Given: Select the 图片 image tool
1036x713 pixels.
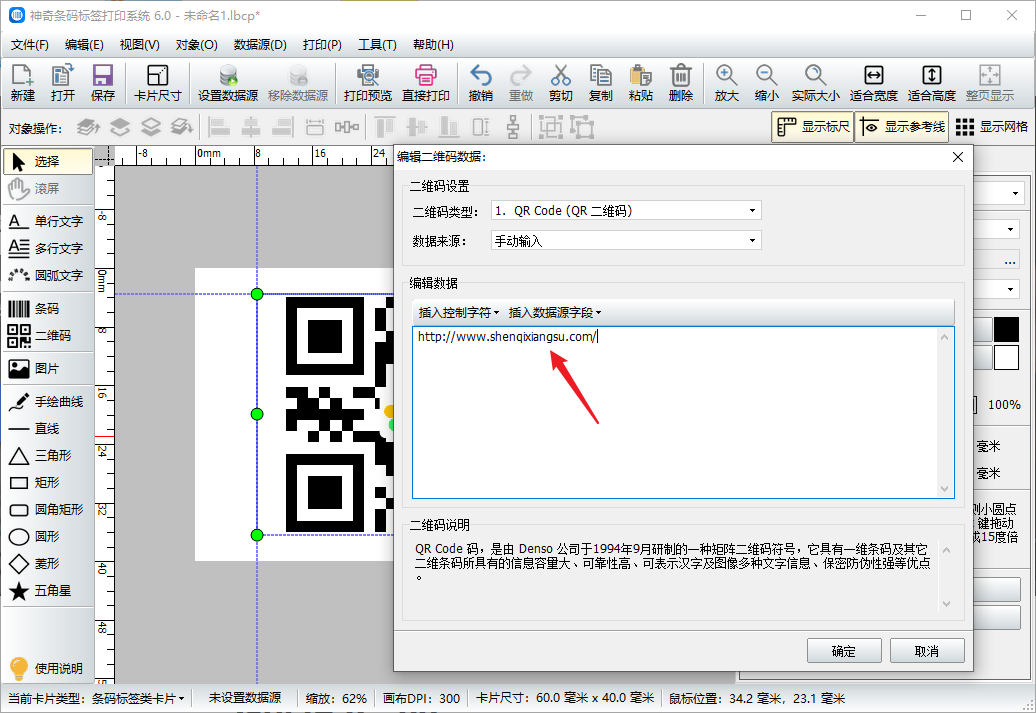Looking at the screenshot, I should pos(47,369).
